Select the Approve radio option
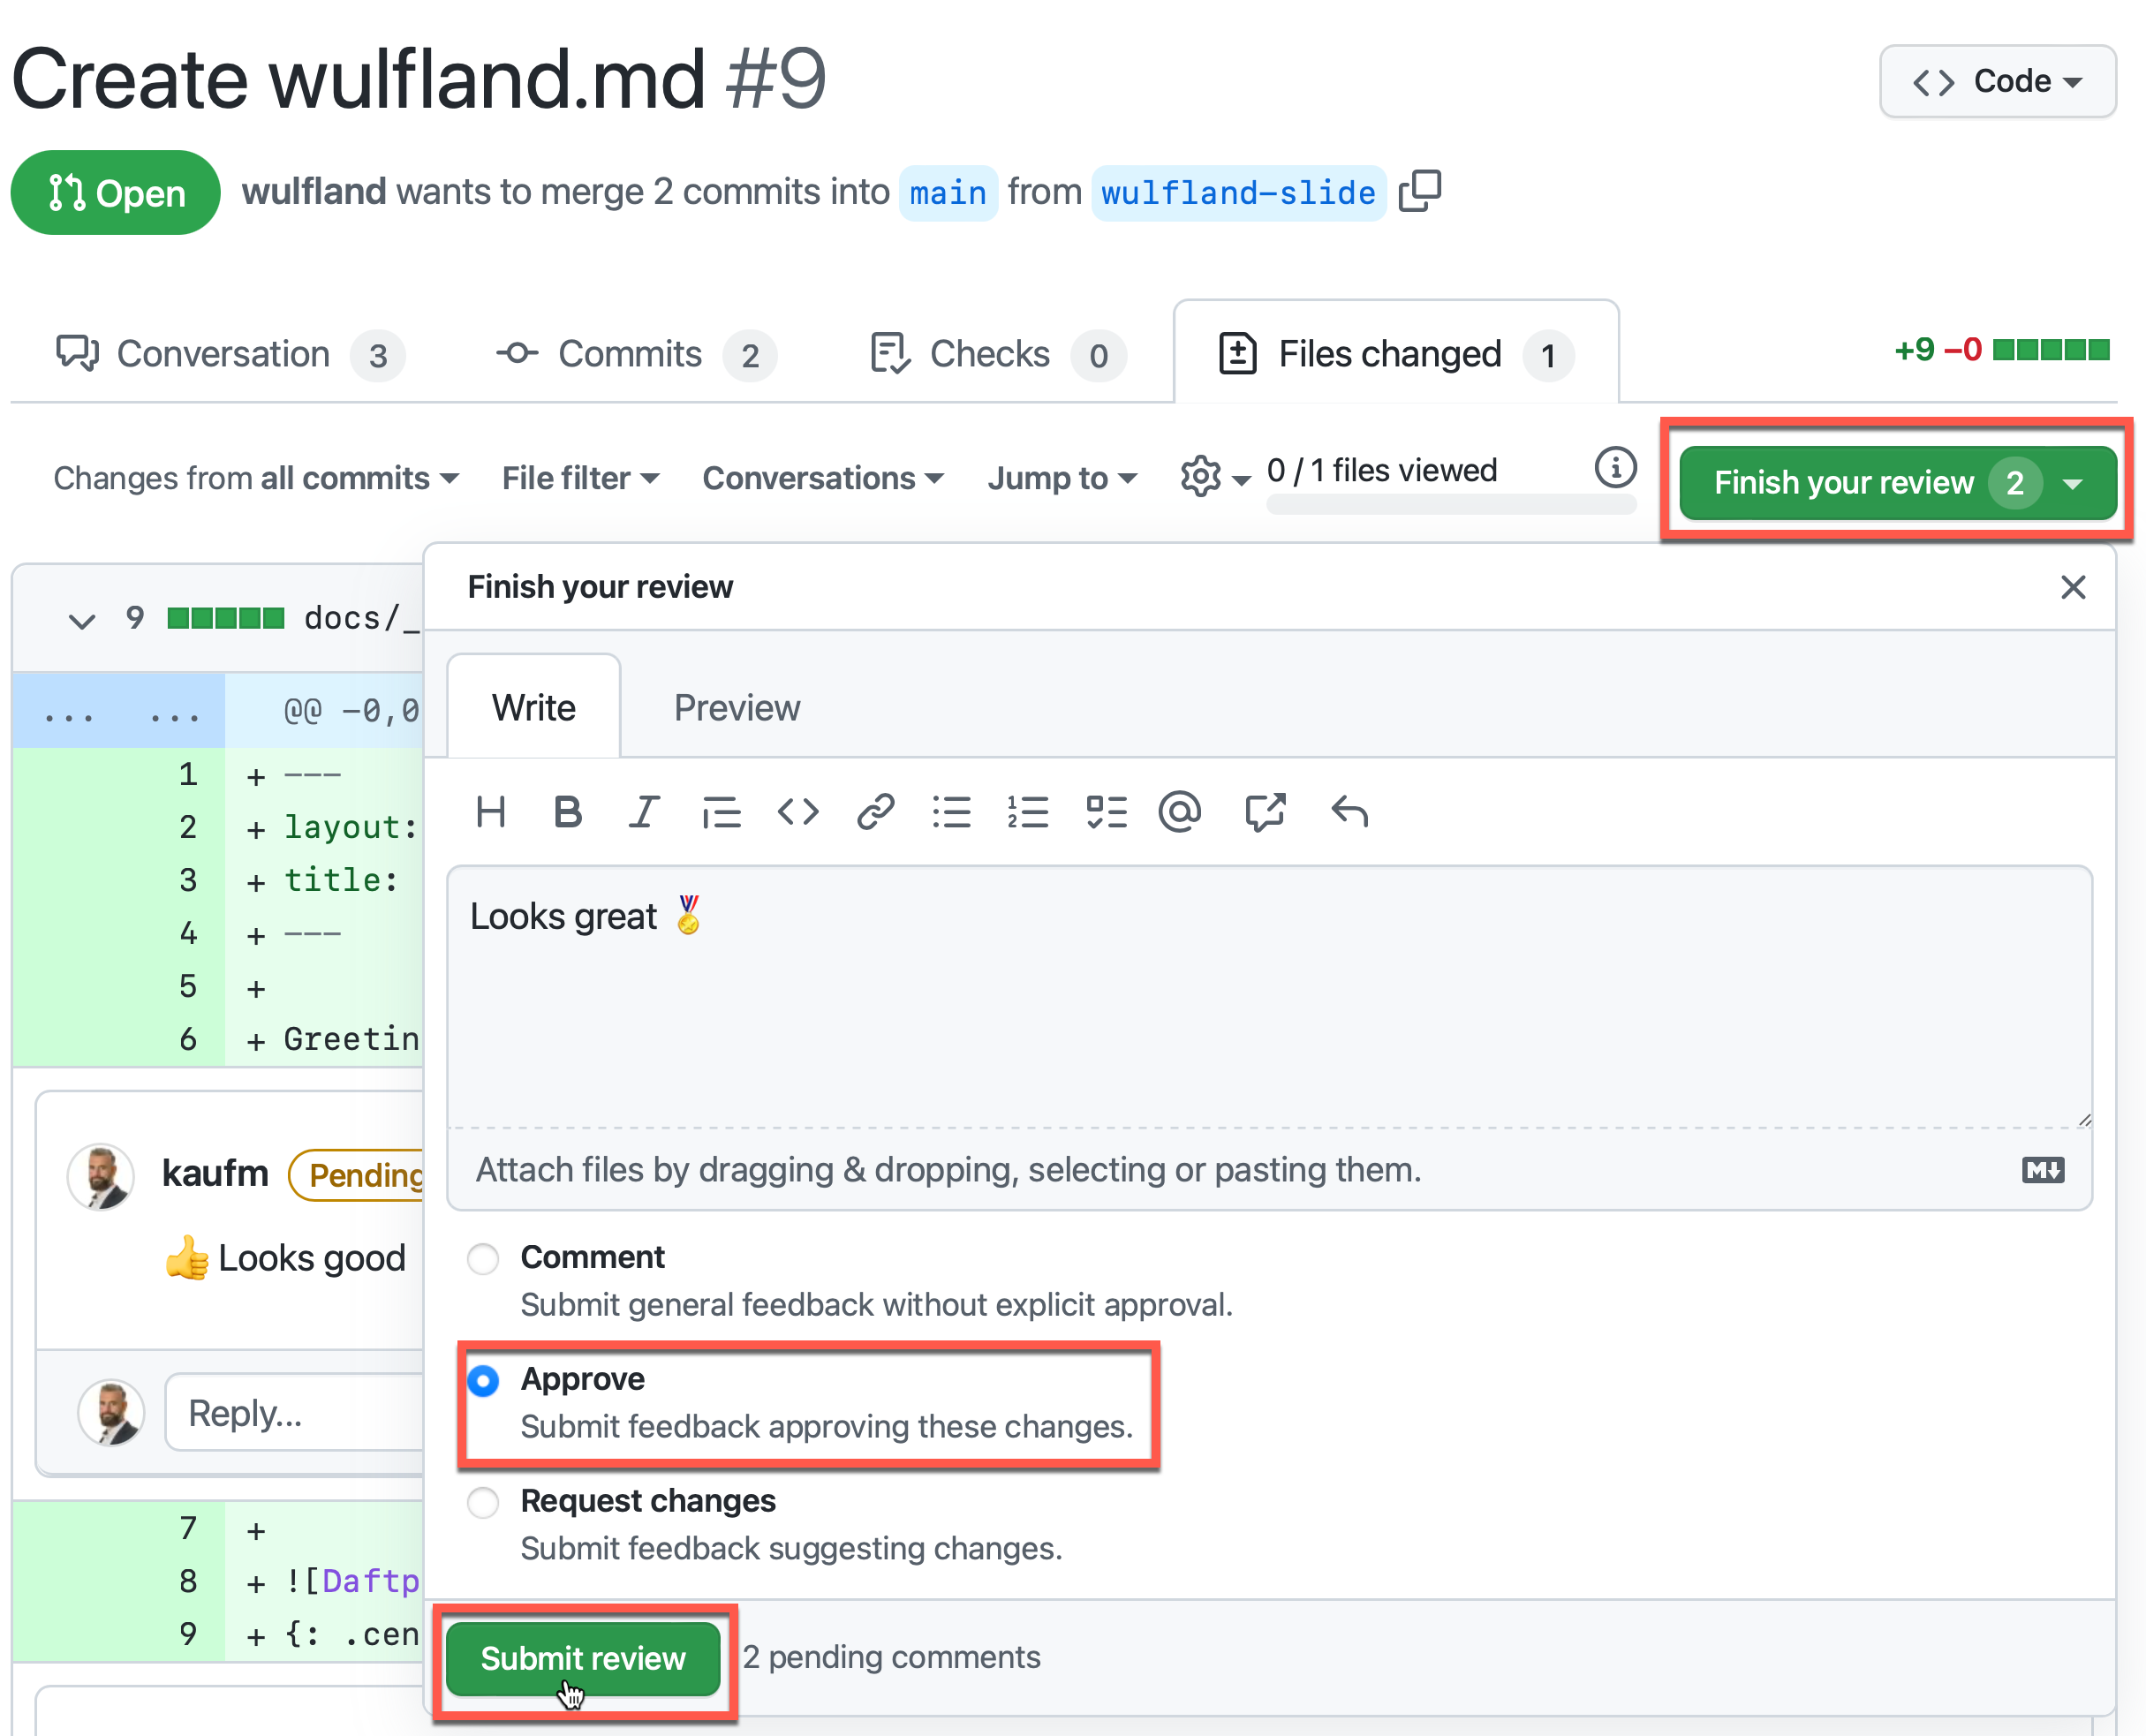This screenshot has width=2146, height=1736. [x=483, y=1381]
